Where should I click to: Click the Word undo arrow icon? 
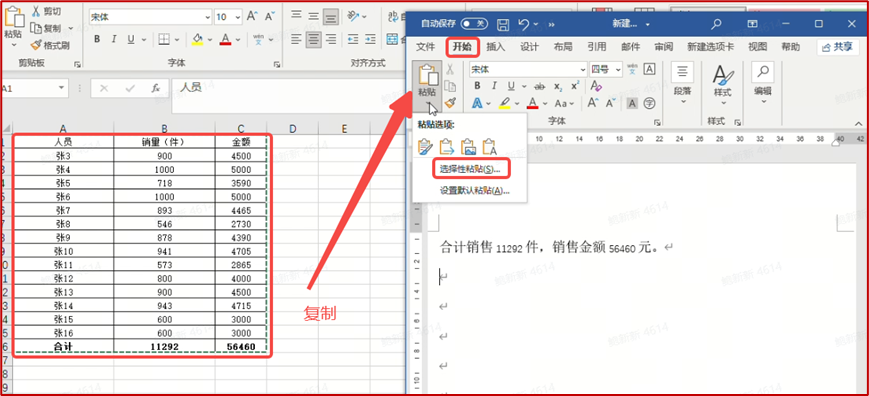click(524, 24)
